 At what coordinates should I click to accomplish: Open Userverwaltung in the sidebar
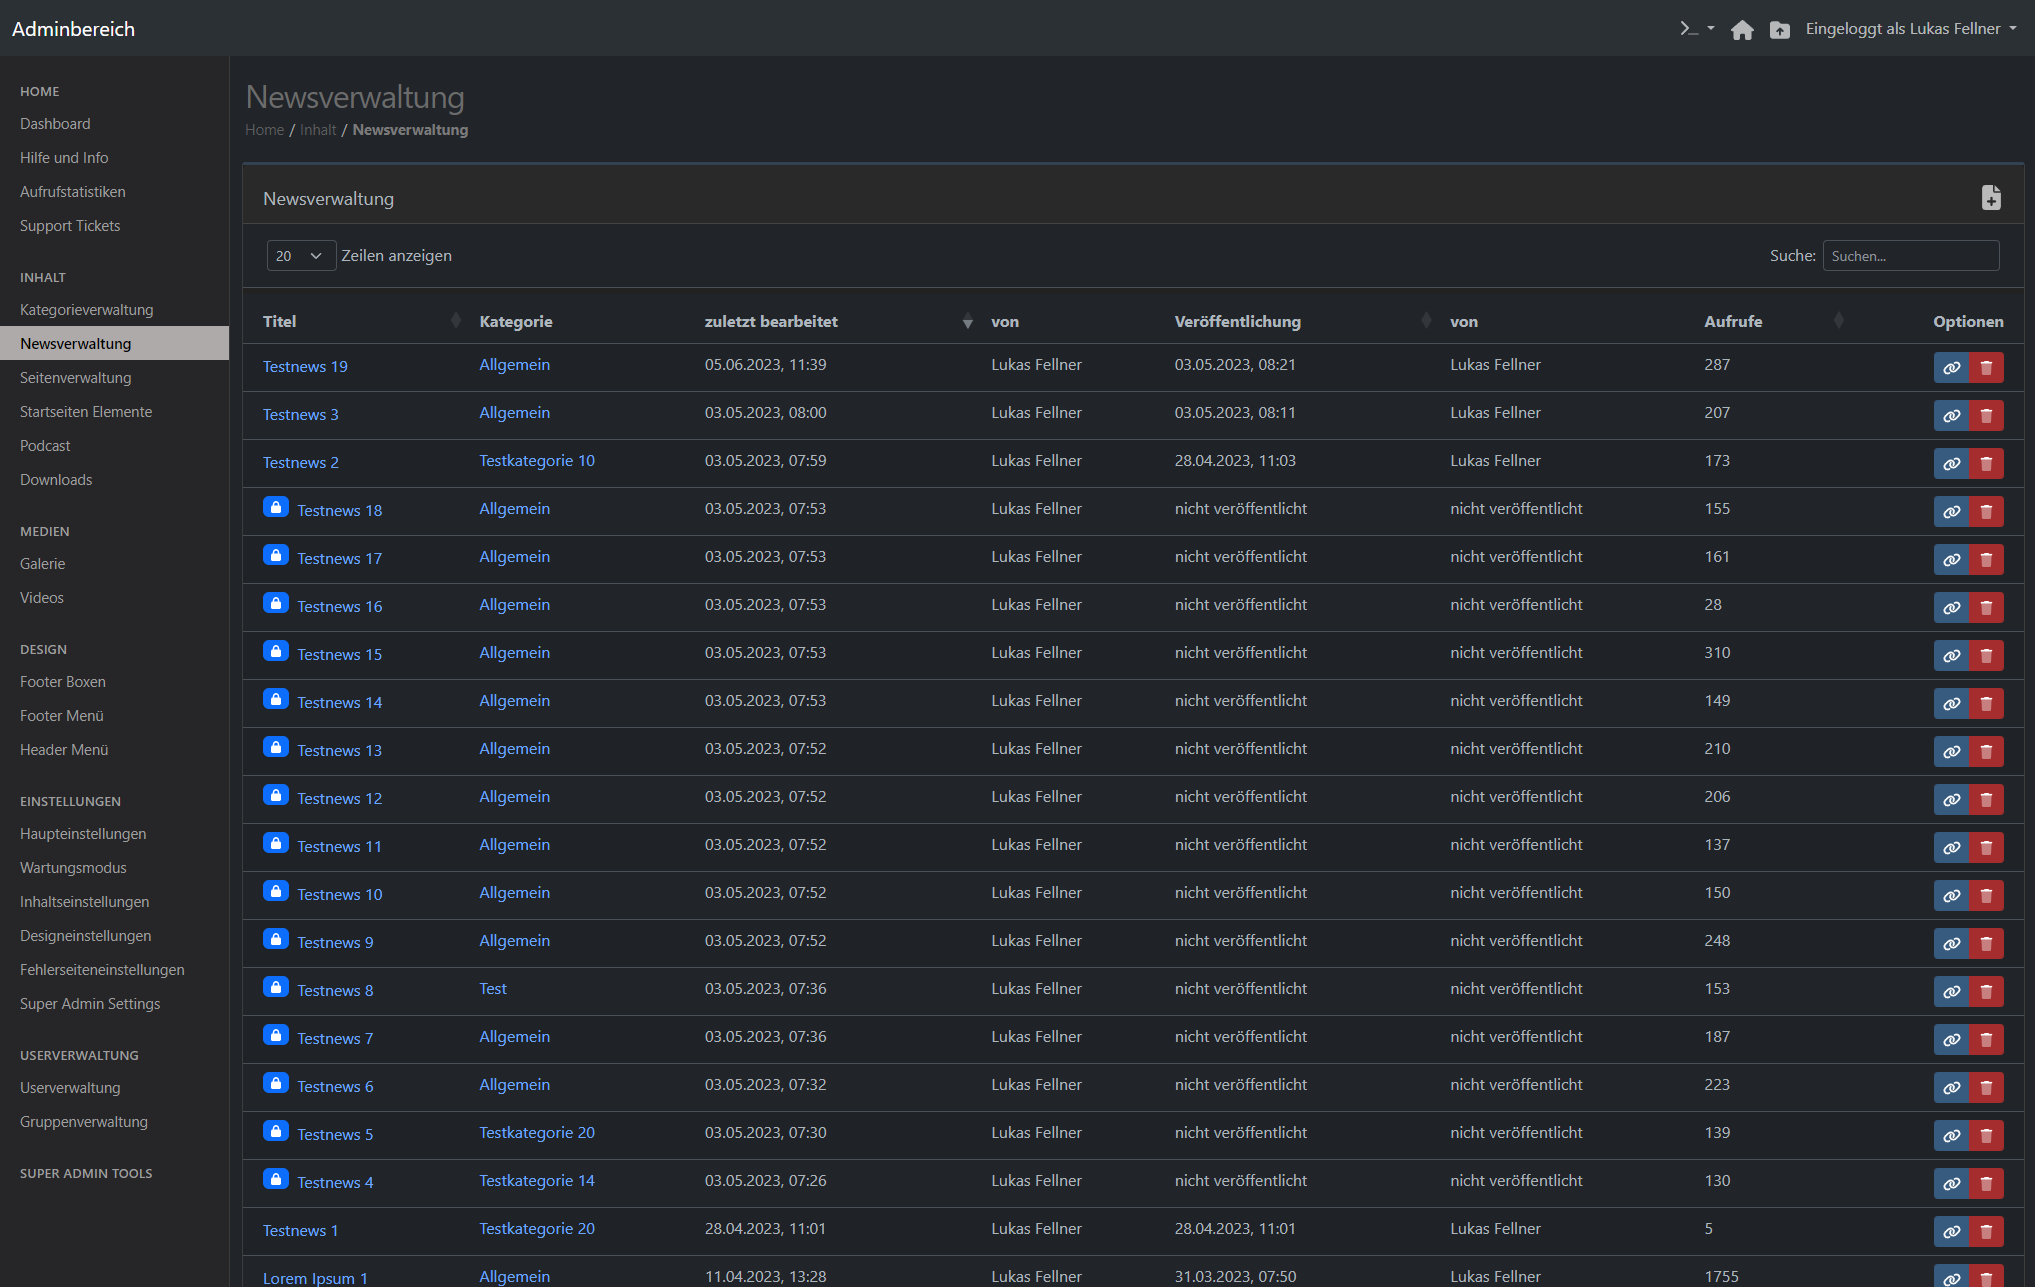point(70,1088)
